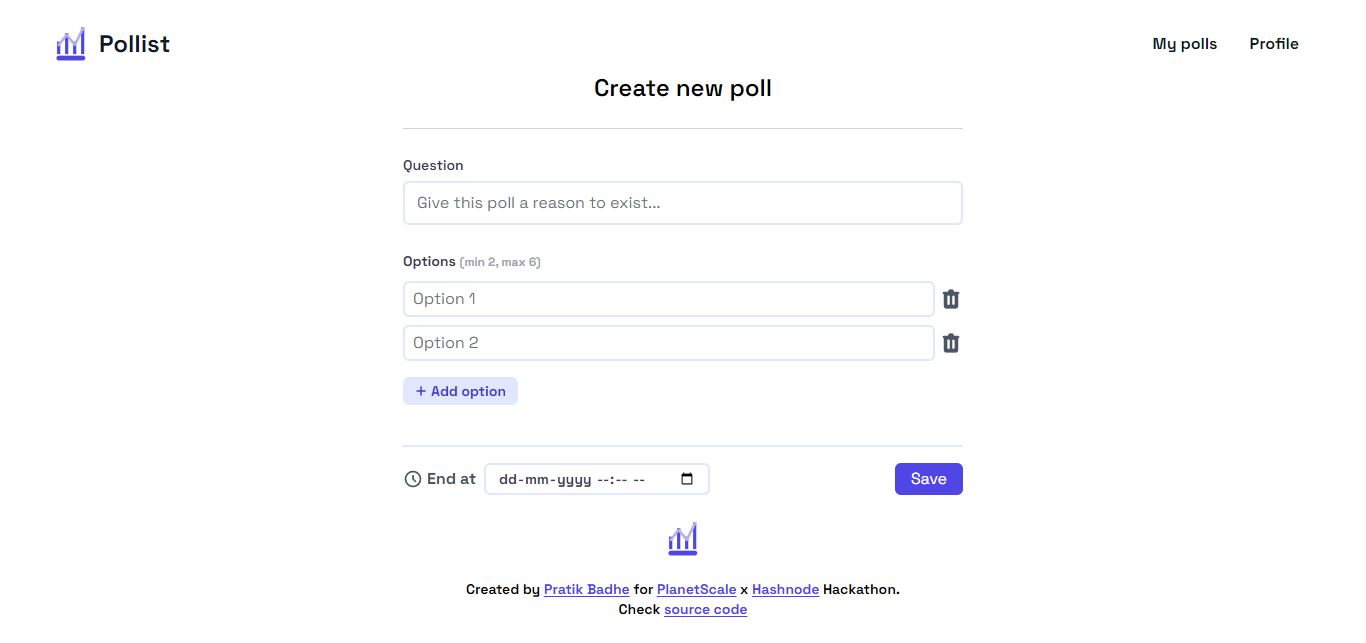Click the Pollist bar-chart logo in header
Viewport: 1366px width, 643px height.
(x=70, y=44)
